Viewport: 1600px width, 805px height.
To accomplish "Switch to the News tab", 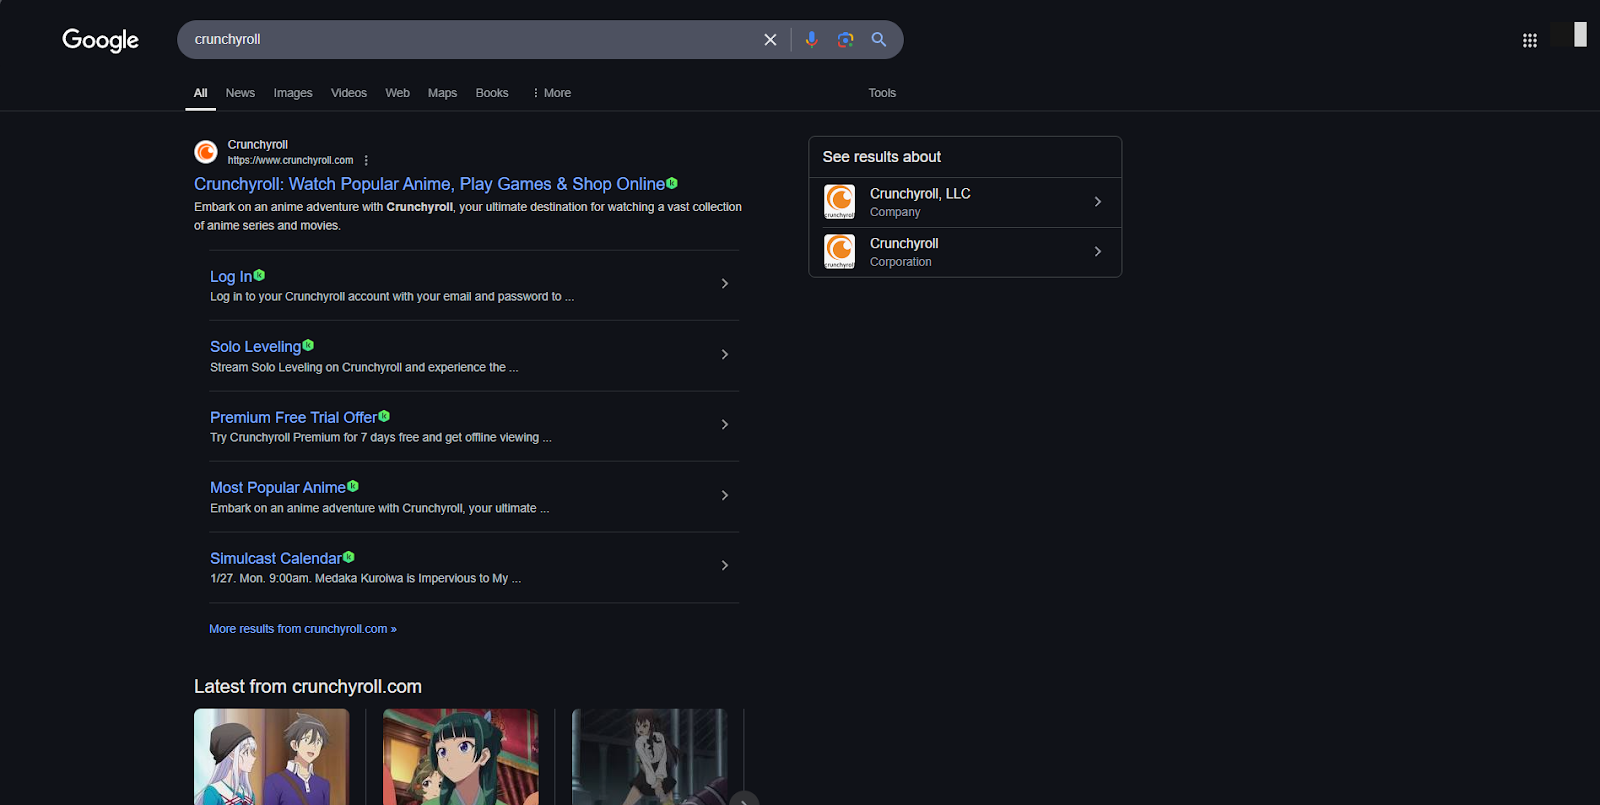I will pos(240,93).
